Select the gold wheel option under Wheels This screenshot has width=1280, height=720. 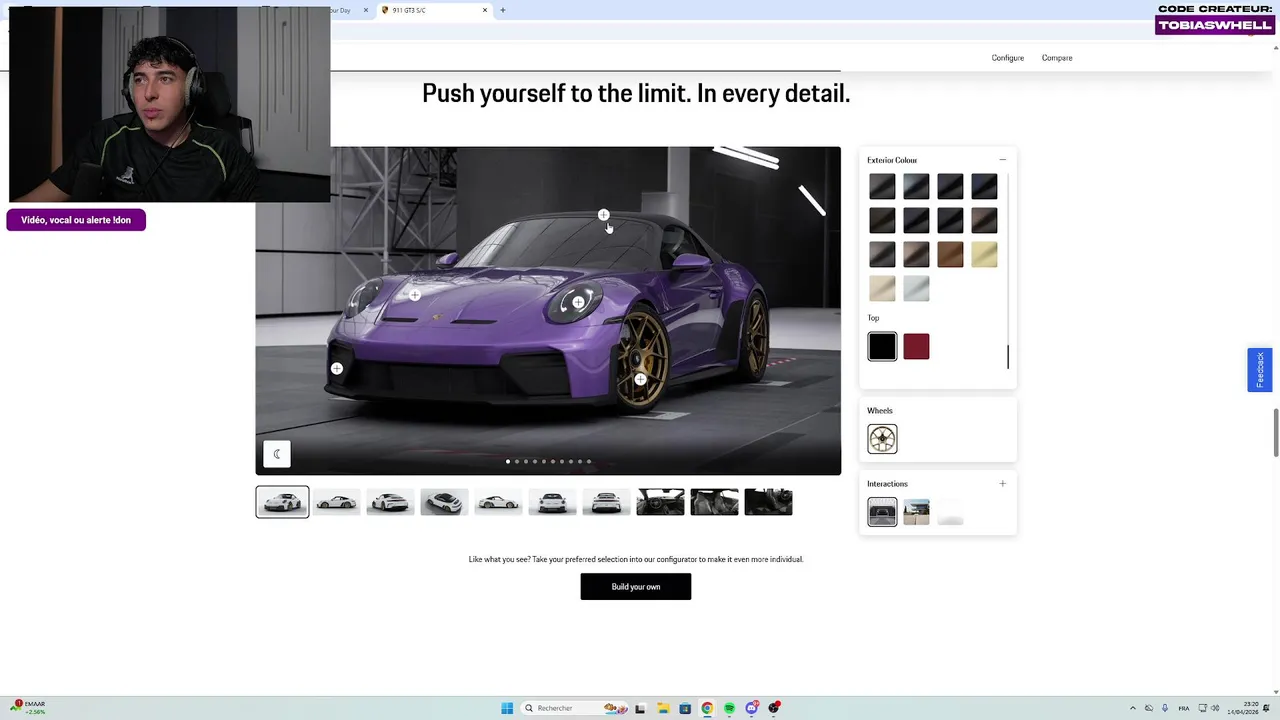pyautogui.click(x=882, y=439)
